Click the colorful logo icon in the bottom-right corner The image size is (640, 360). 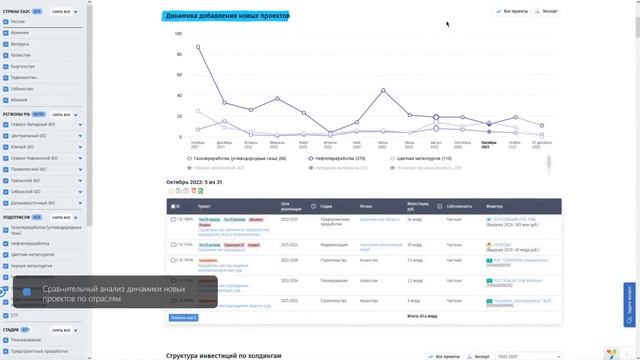pos(611,353)
